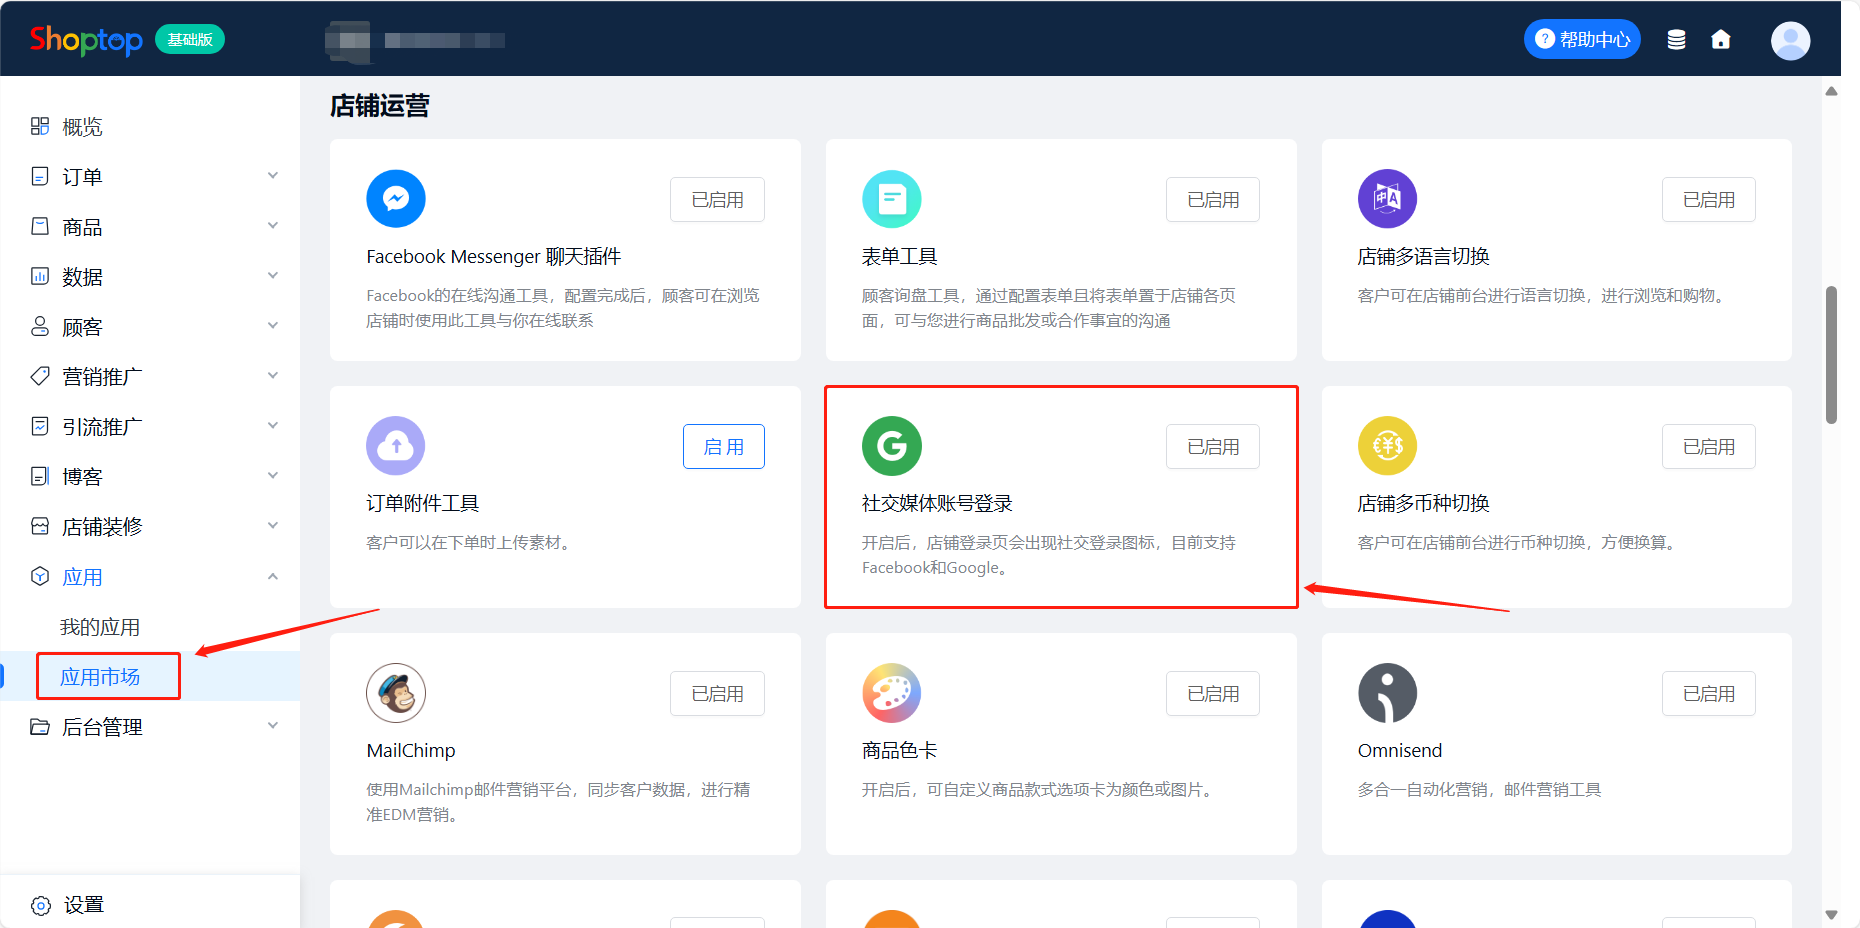
Task: Click the MailChimp card title
Action: tap(411, 751)
